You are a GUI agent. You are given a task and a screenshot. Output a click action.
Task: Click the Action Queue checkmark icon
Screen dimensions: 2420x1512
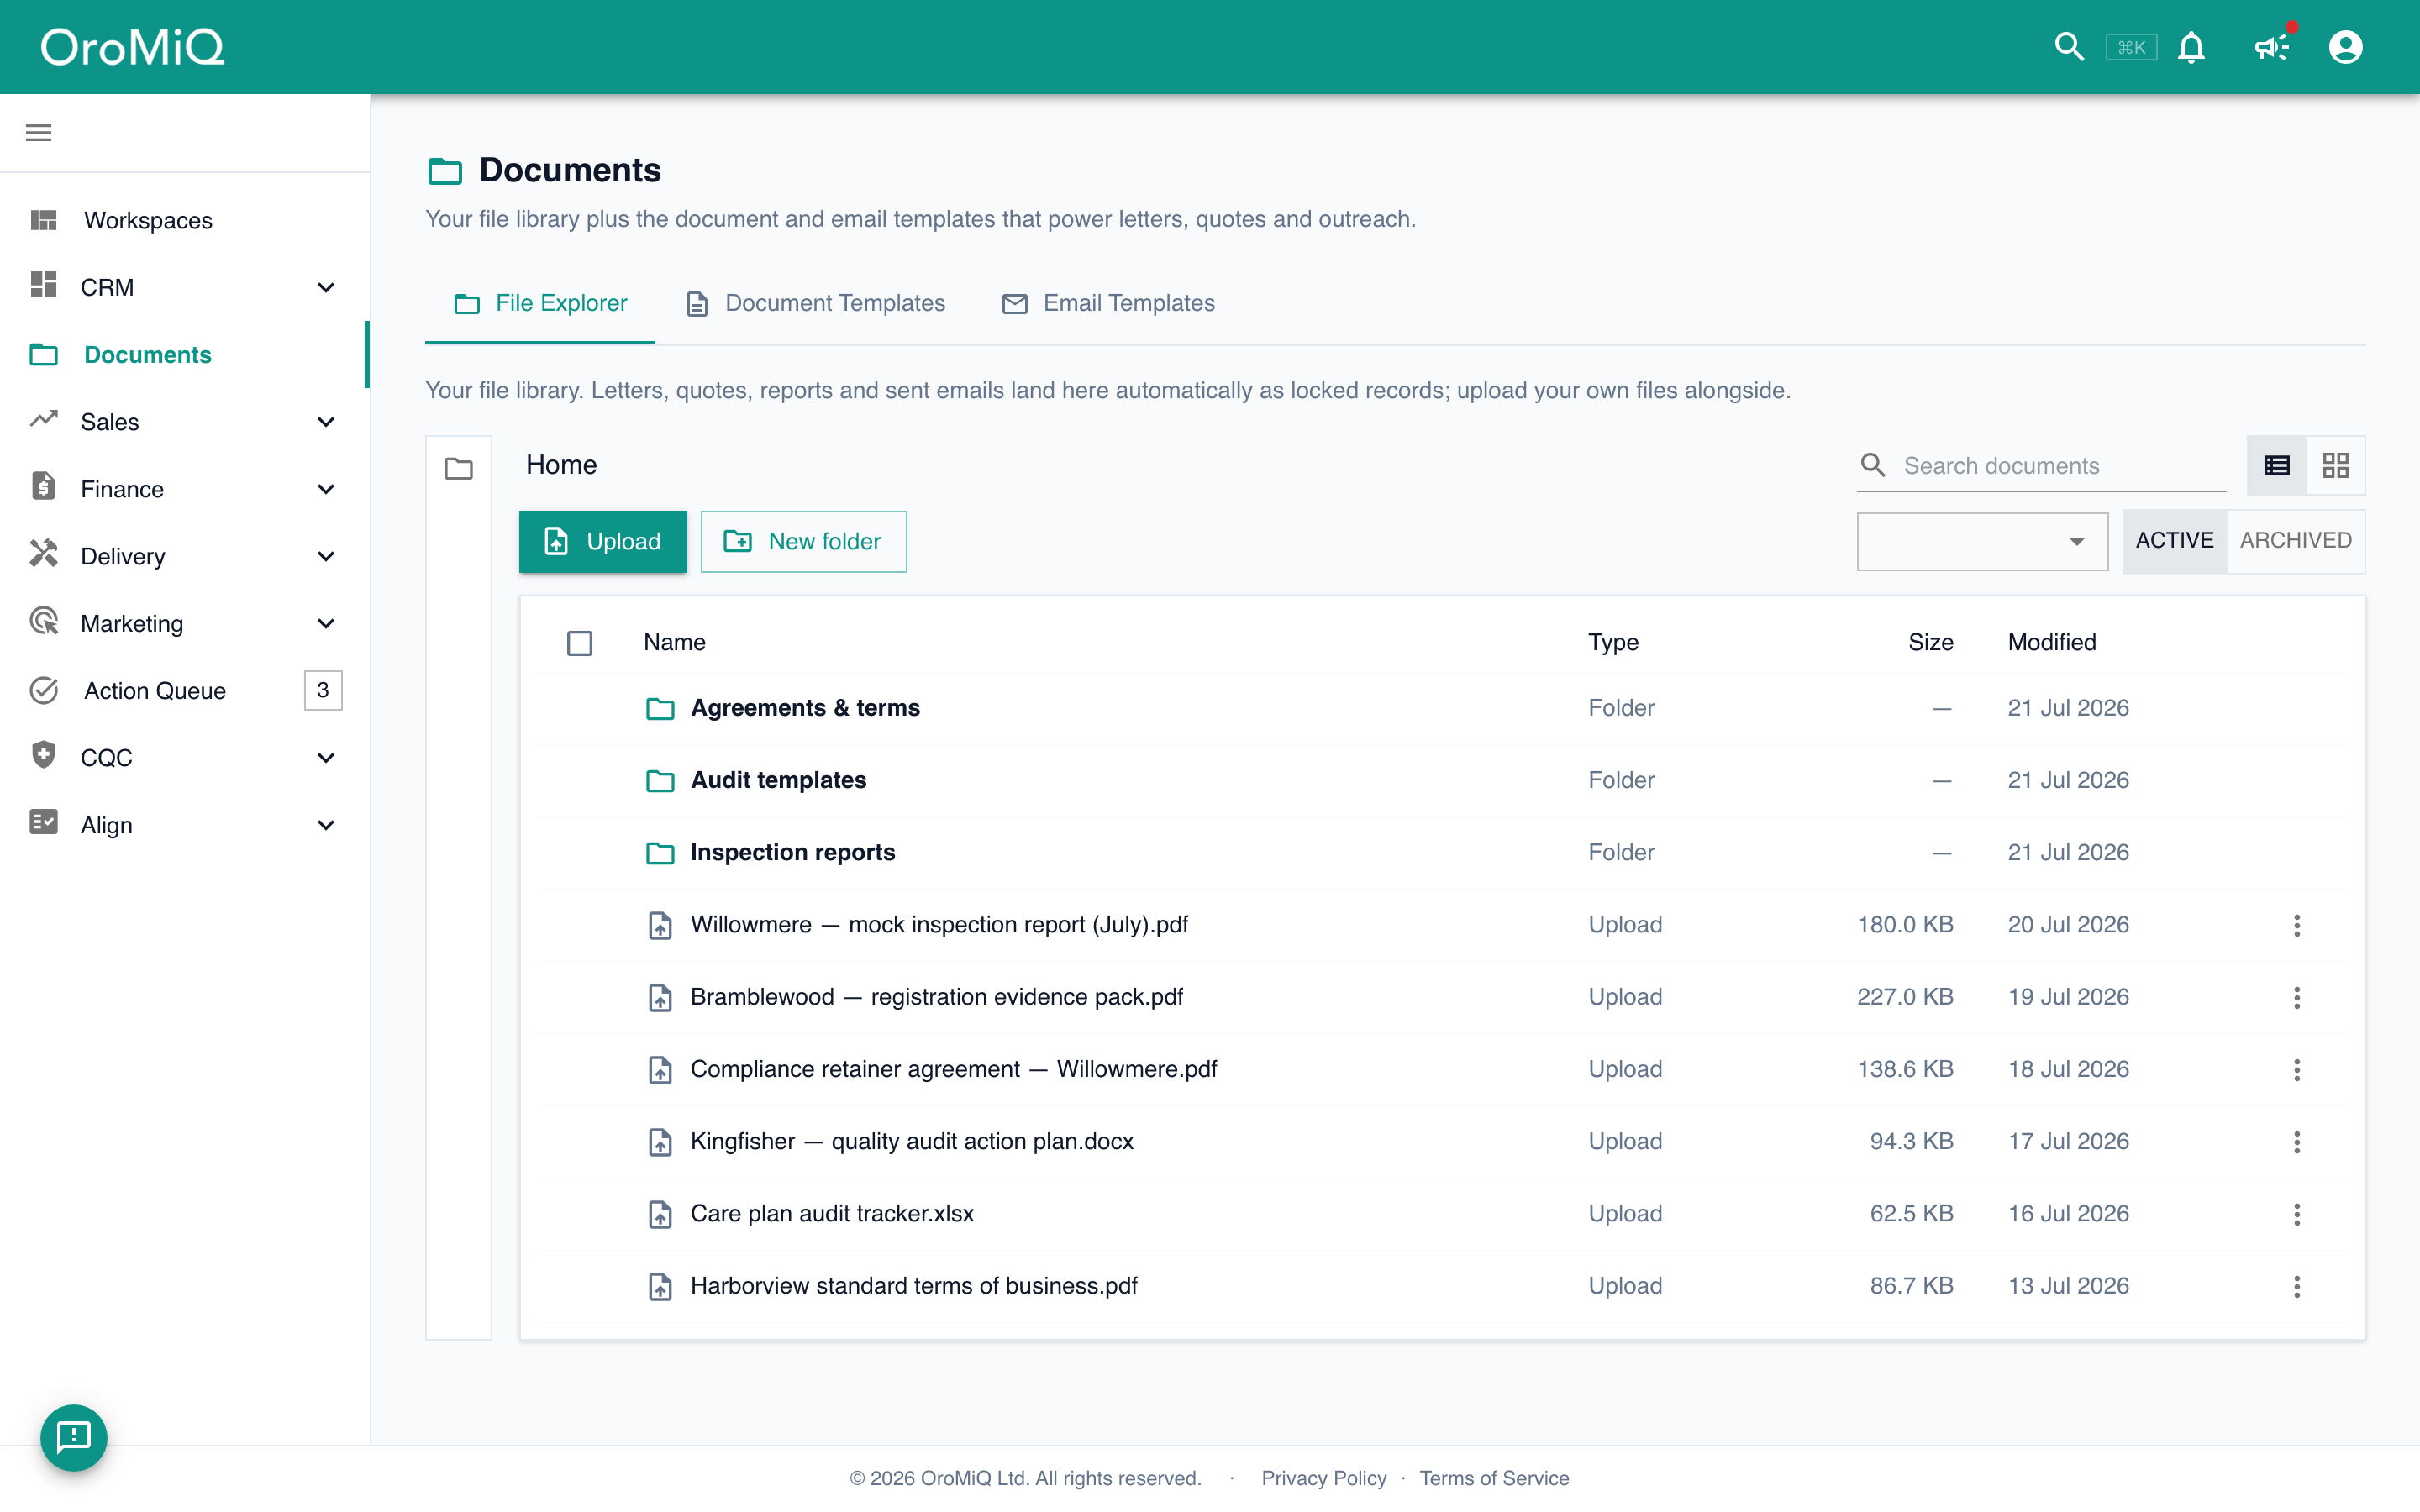tap(44, 690)
